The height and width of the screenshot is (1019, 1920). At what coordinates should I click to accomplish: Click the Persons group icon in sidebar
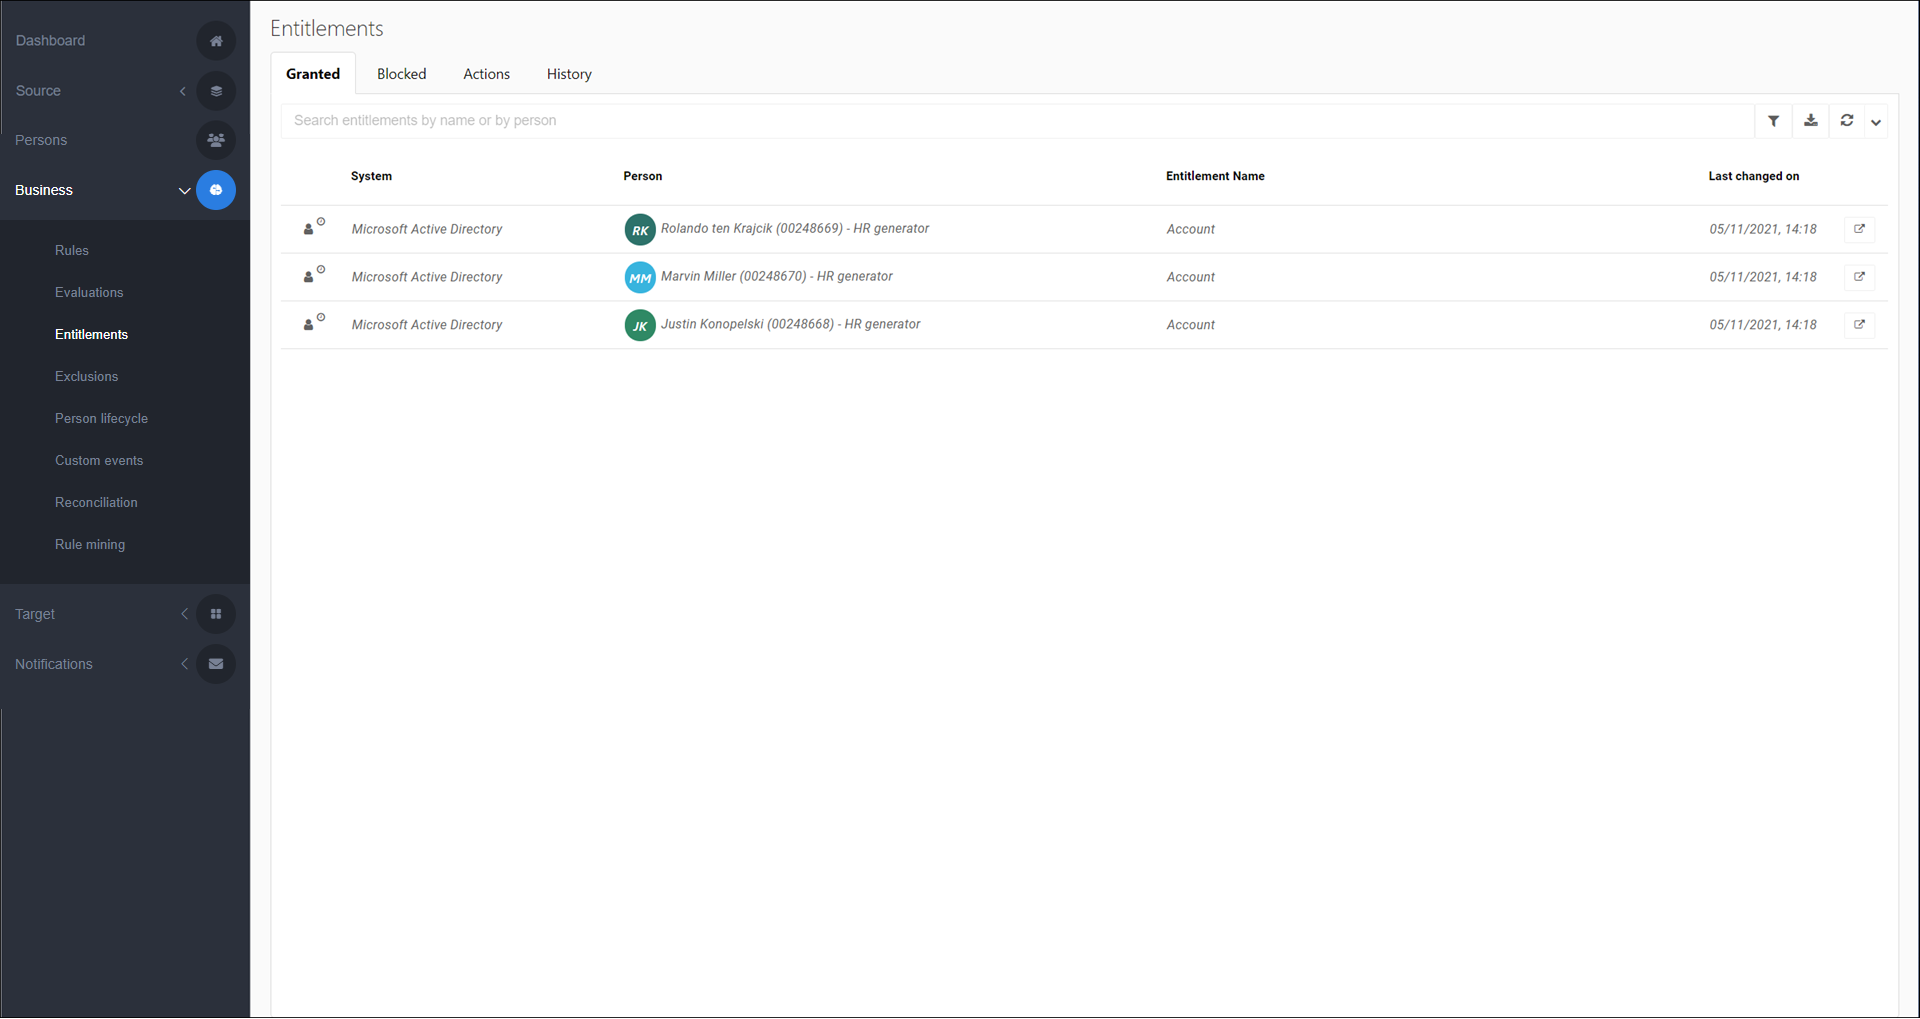(x=216, y=141)
